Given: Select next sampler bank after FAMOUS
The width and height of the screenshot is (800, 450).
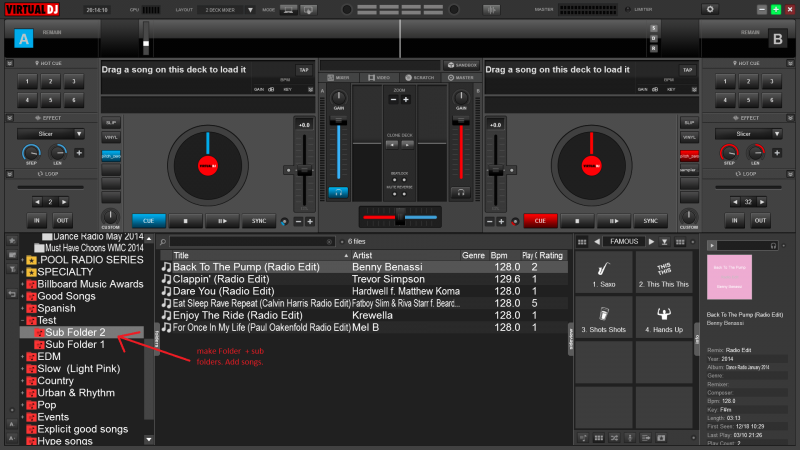Looking at the screenshot, I should [651, 242].
